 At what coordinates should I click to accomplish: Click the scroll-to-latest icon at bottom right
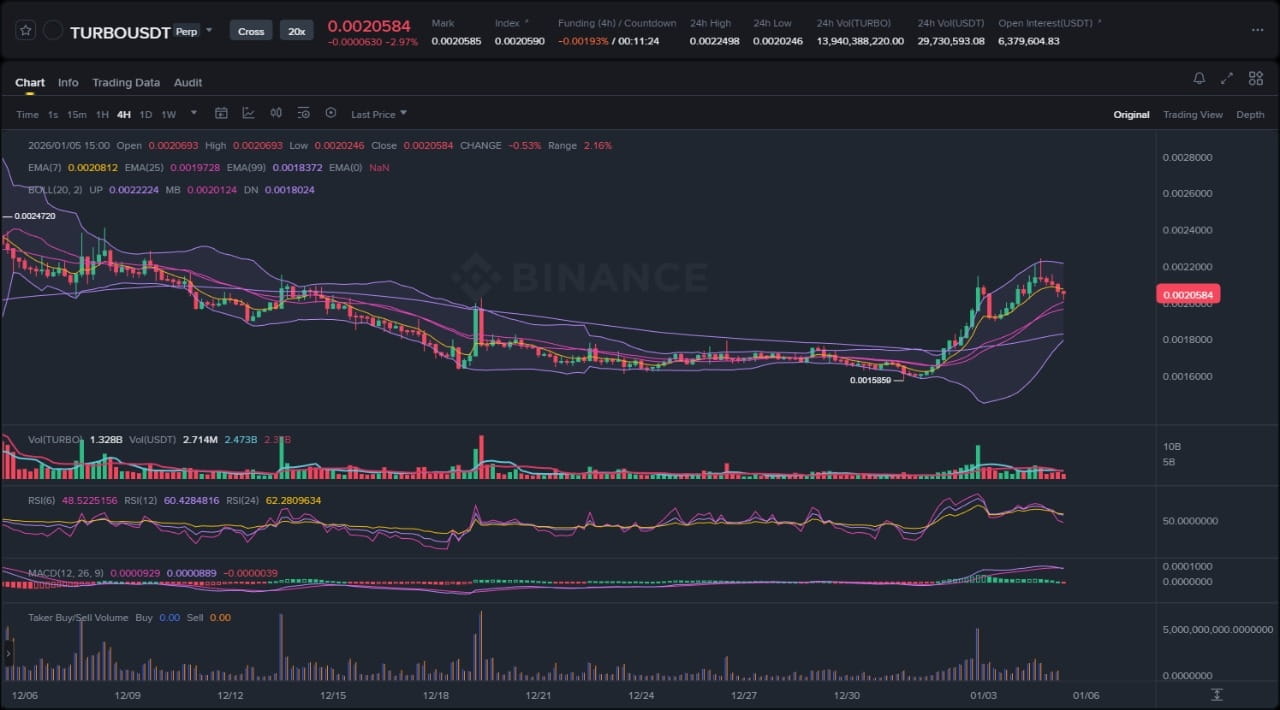coord(1217,694)
